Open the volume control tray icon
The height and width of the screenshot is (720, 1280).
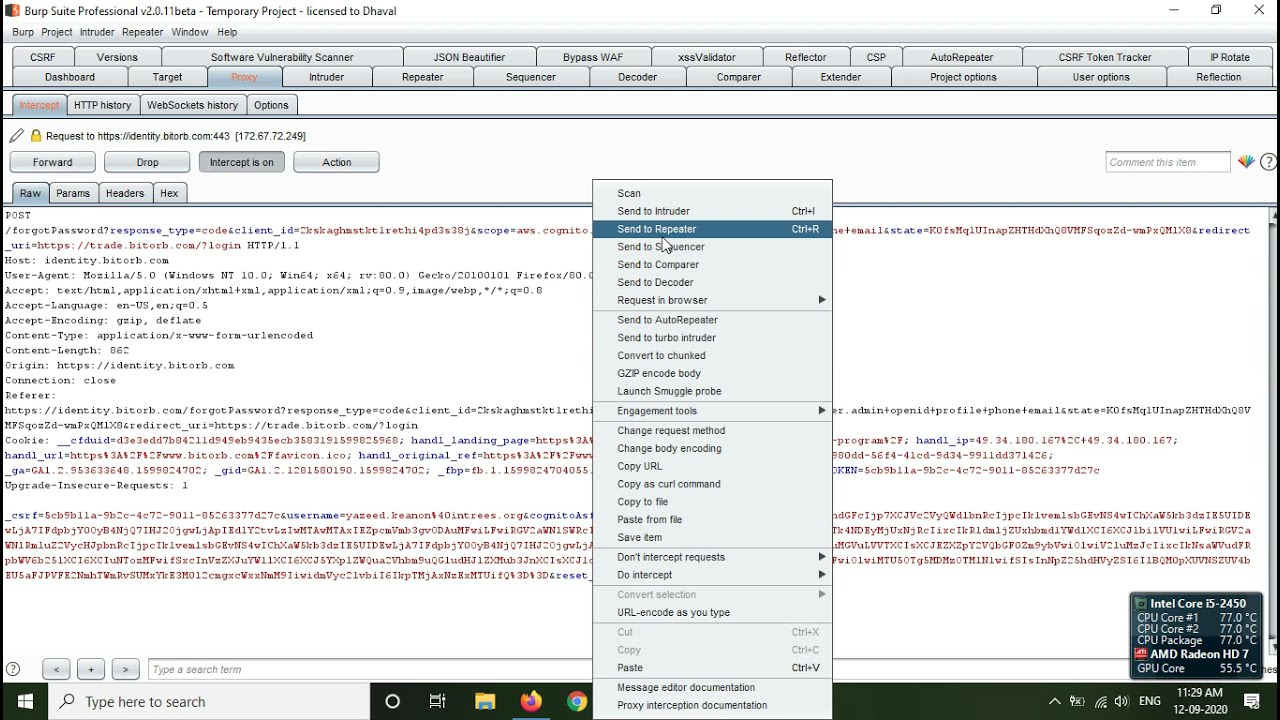[x=1121, y=702]
